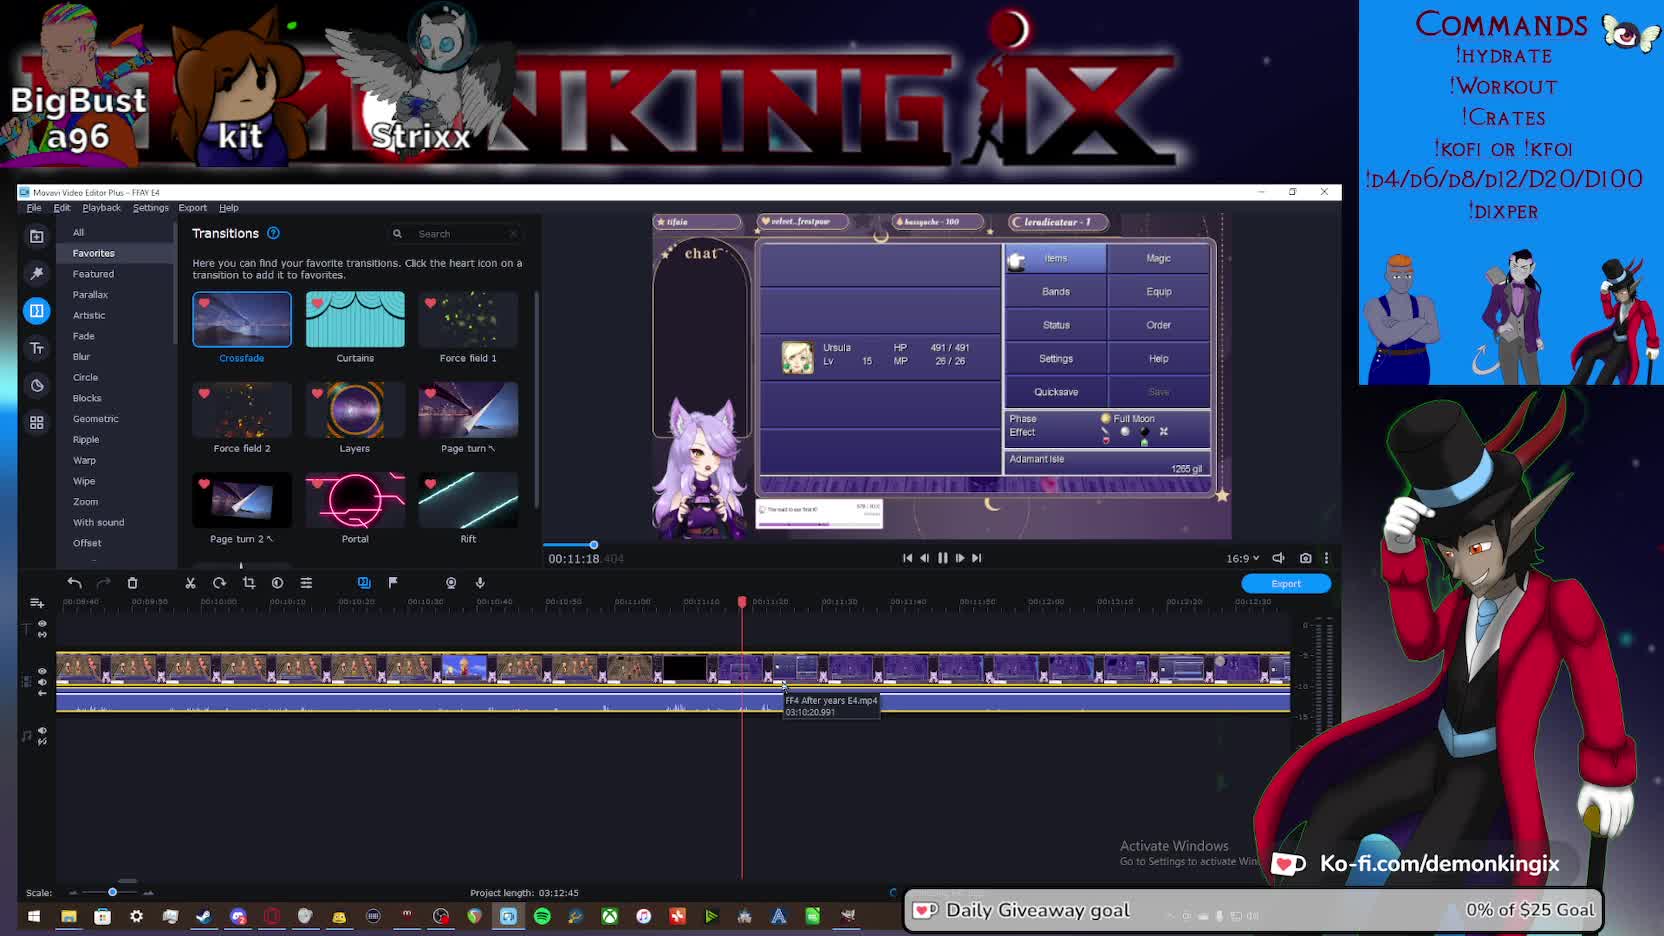The width and height of the screenshot is (1664, 936).
Task: Toggle video track visibility eye
Action: [42, 671]
